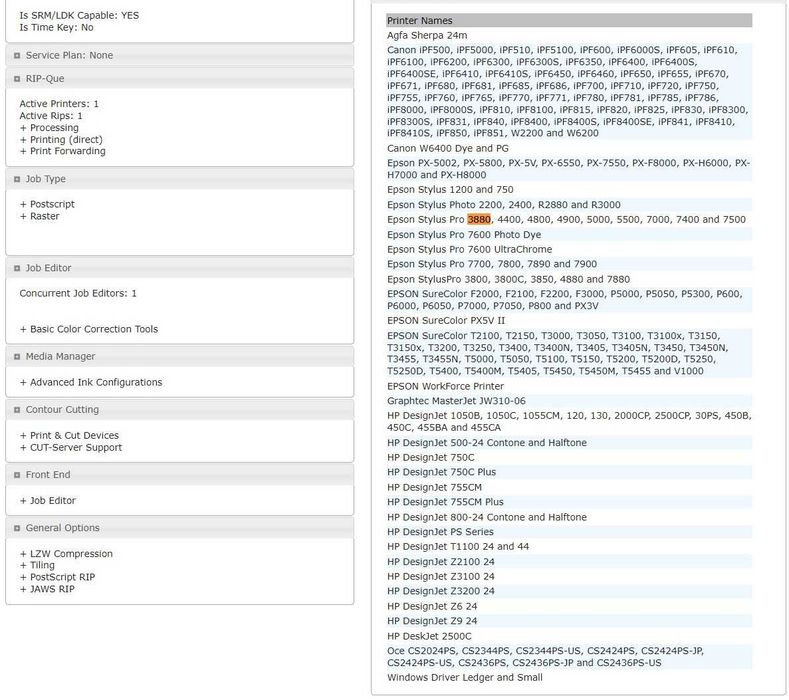
Task: Collapse the Contour Cutting section
Action: (x=17, y=410)
